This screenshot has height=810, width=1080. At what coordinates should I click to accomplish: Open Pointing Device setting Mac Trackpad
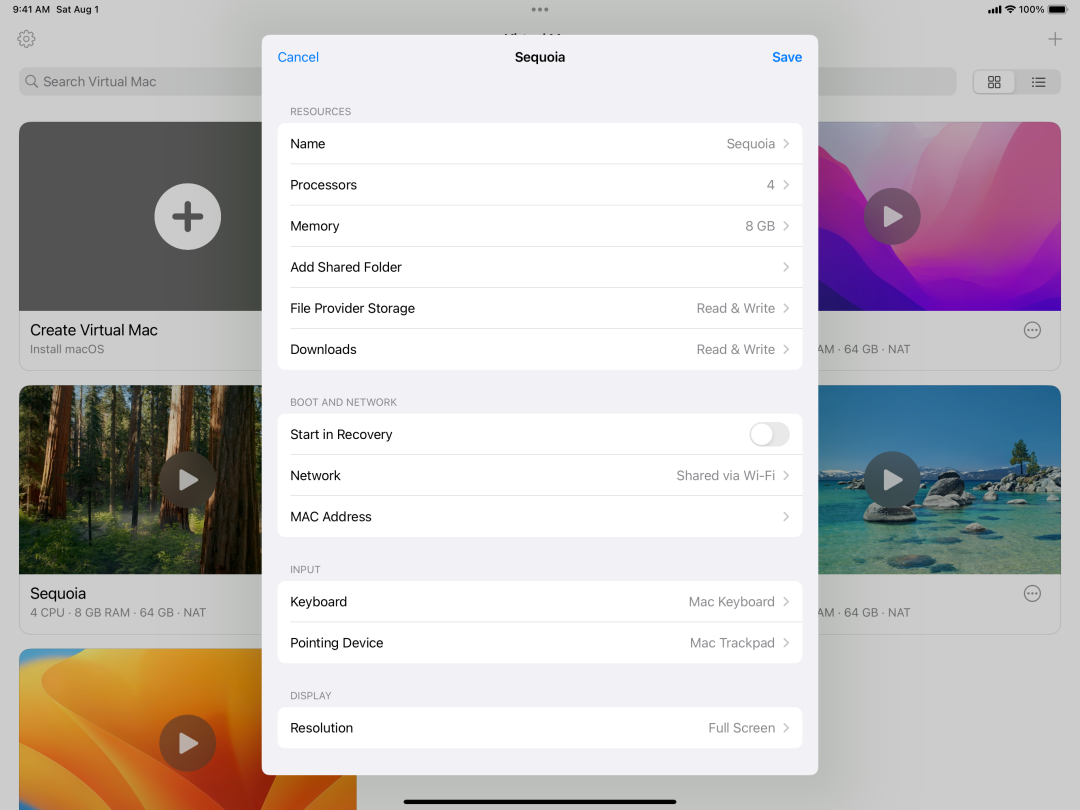540,643
